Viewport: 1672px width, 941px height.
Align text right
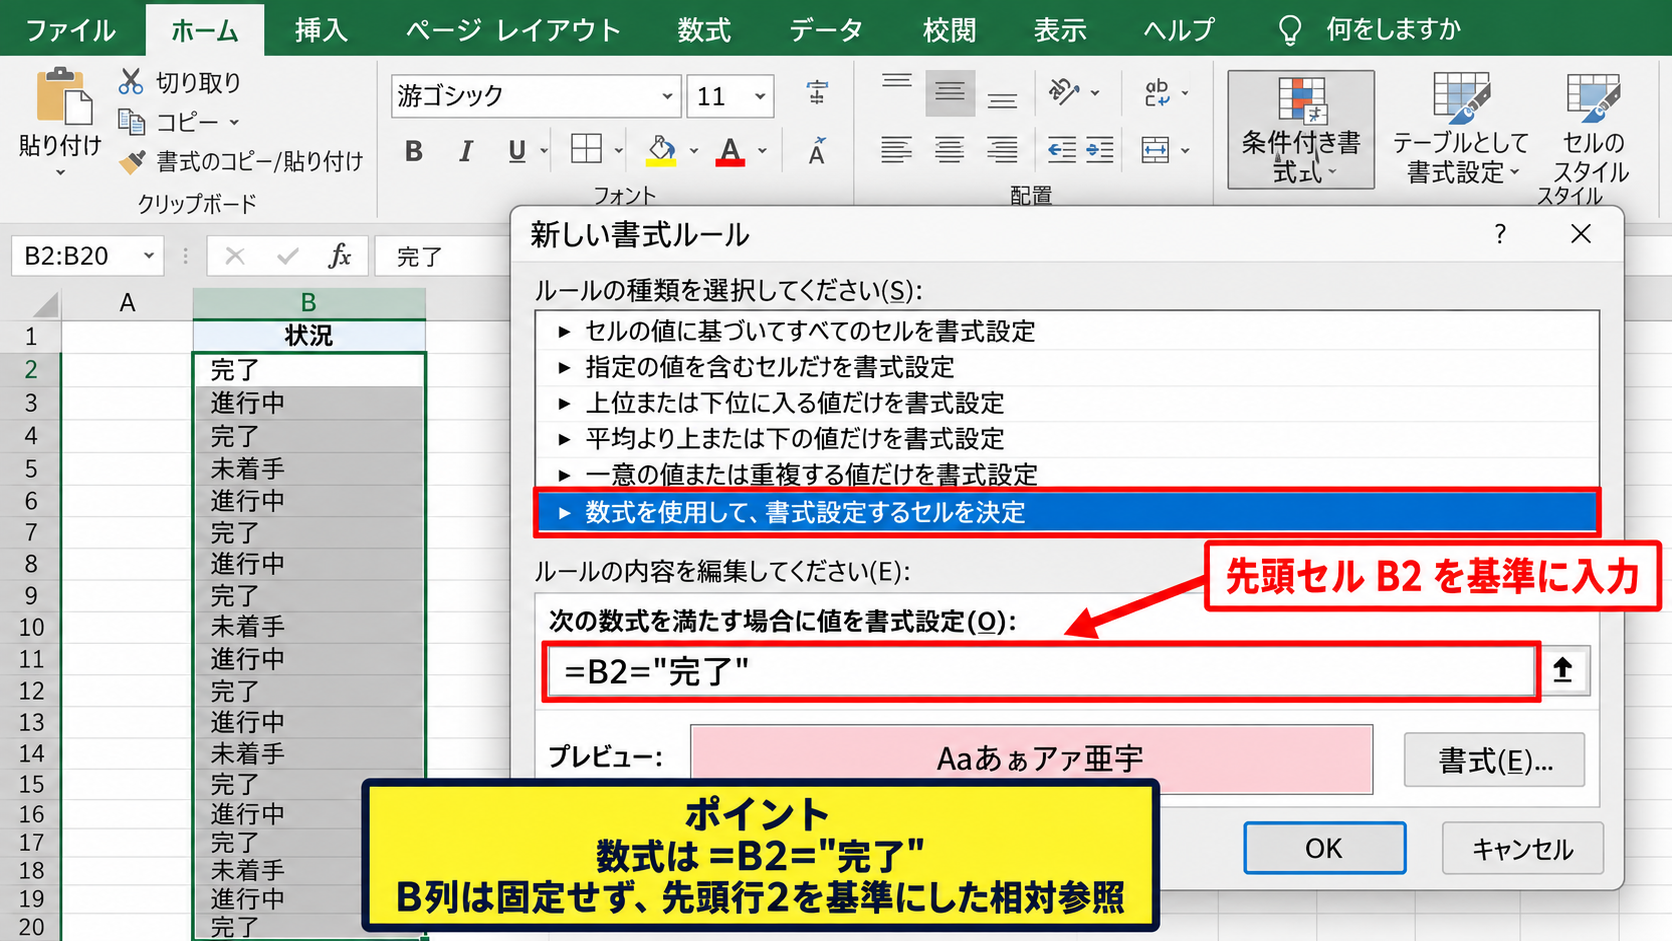[1002, 150]
